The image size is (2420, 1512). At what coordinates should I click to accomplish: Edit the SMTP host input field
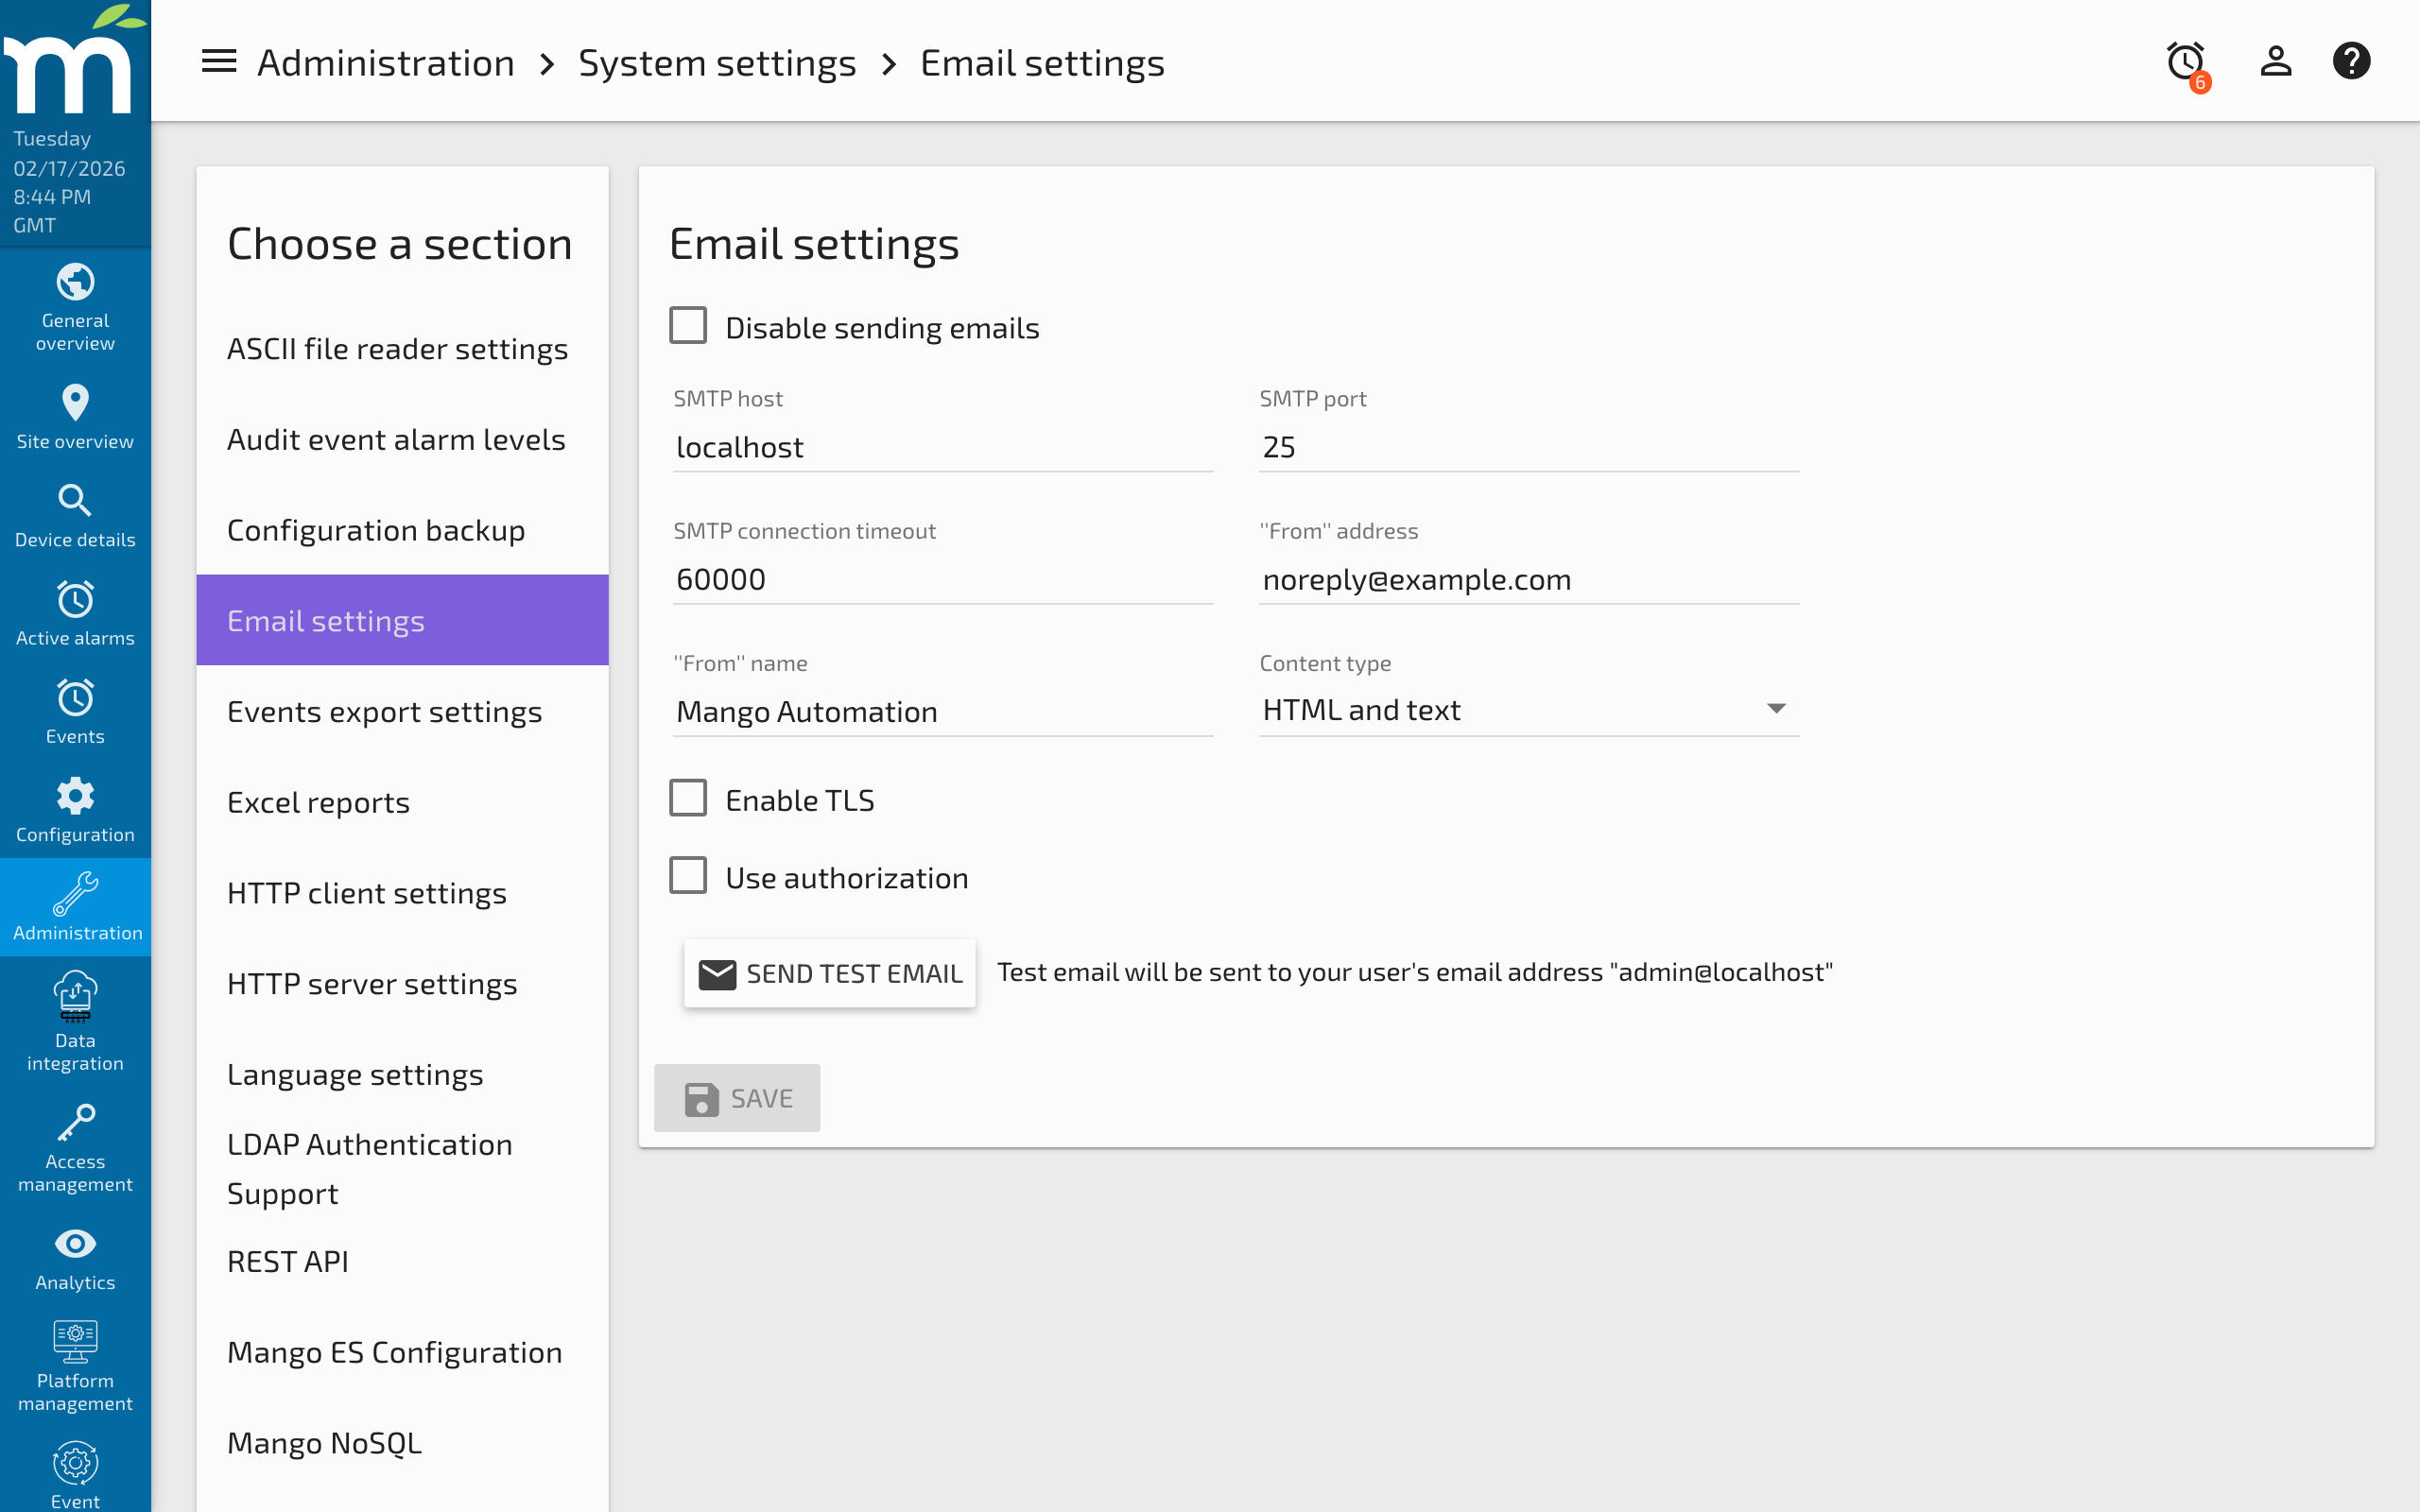coord(941,446)
